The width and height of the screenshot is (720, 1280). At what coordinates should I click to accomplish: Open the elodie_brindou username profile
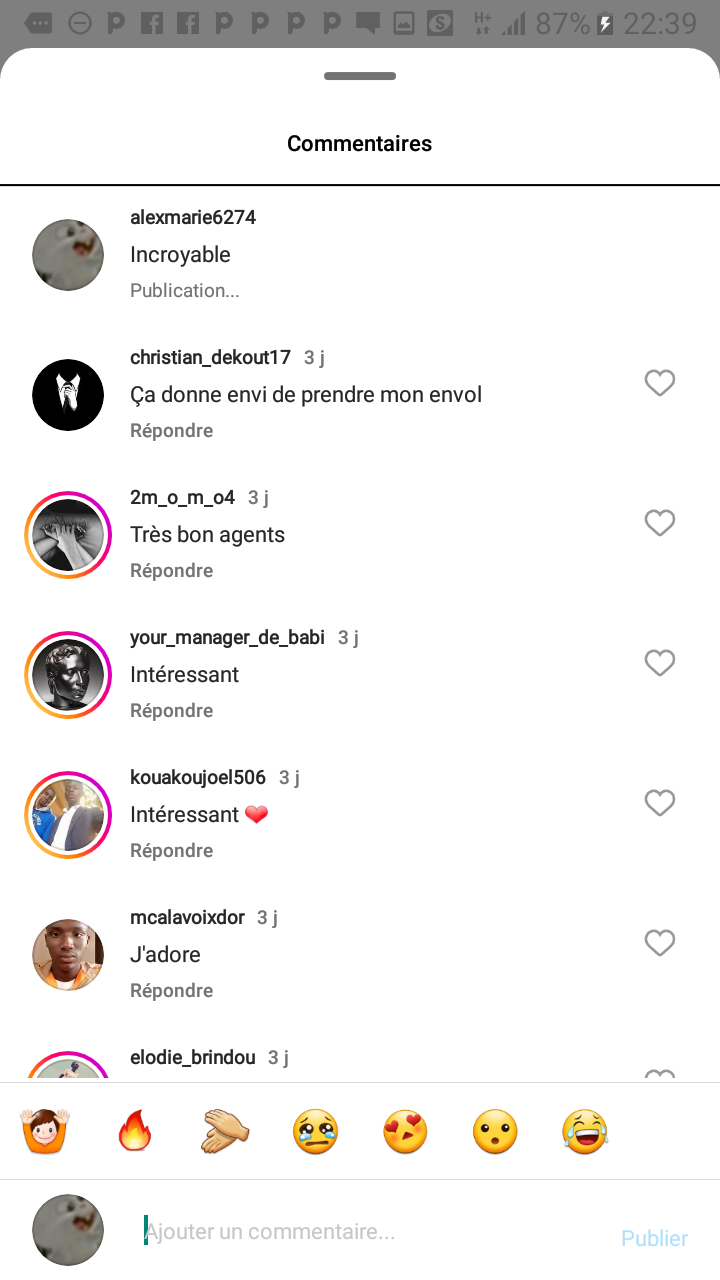pos(192,1057)
